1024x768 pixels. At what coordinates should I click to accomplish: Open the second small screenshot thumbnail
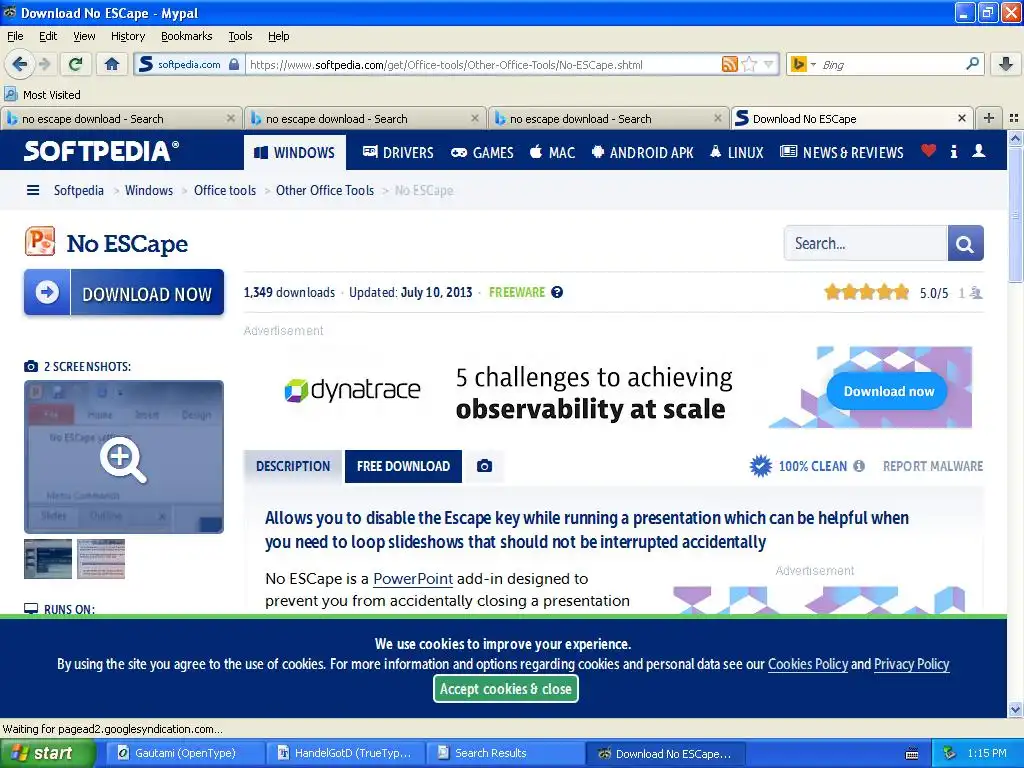pyautogui.click(x=101, y=559)
